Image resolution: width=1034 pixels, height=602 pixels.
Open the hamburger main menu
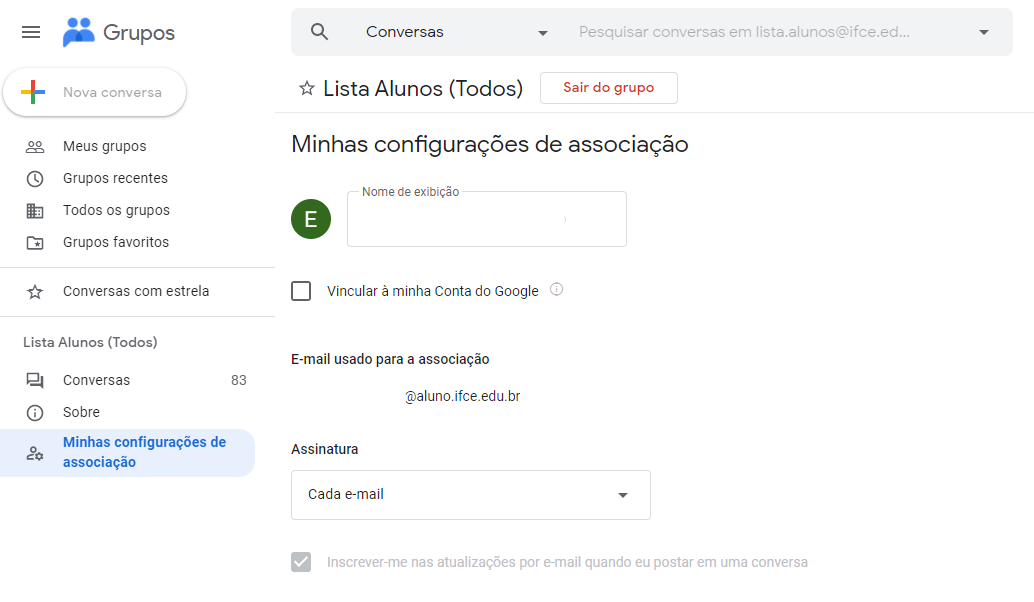(x=31, y=32)
